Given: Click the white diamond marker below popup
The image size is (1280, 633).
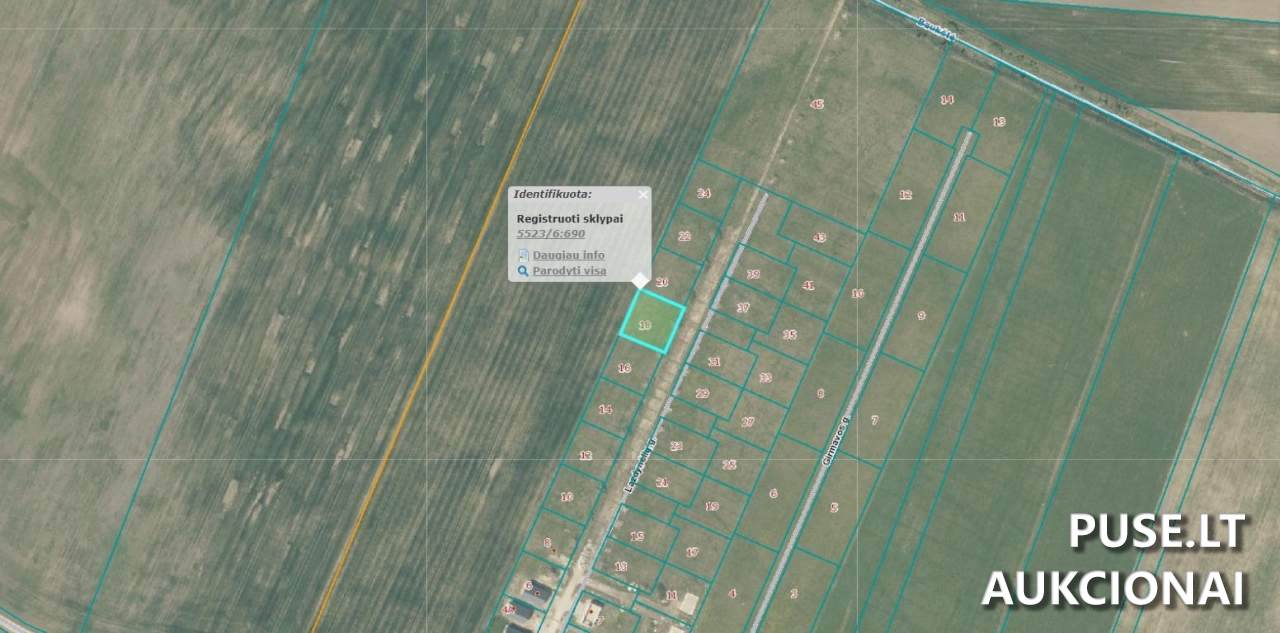Looking at the screenshot, I should point(640,281).
